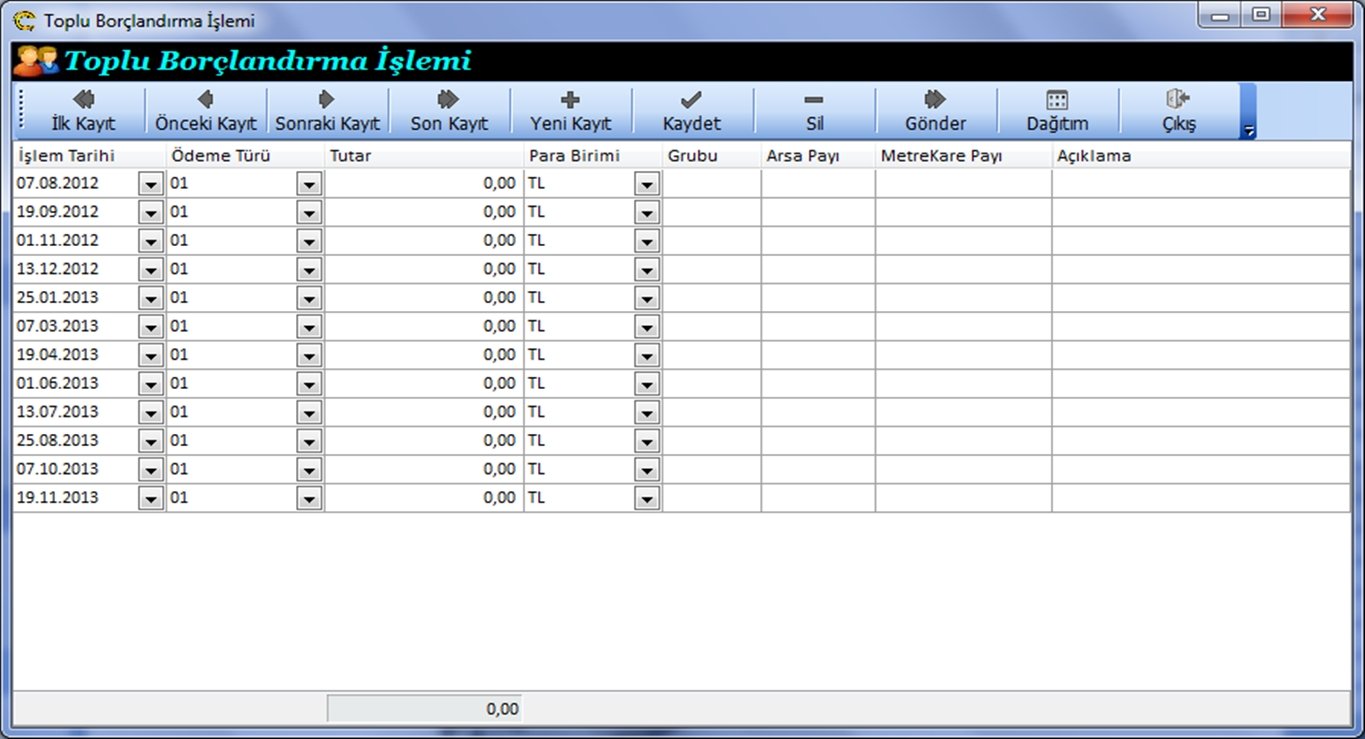Open date dropdown for 07.08.2012 row
Image resolution: width=1365 pixels, height=739 pixels.
coord(151,184)
